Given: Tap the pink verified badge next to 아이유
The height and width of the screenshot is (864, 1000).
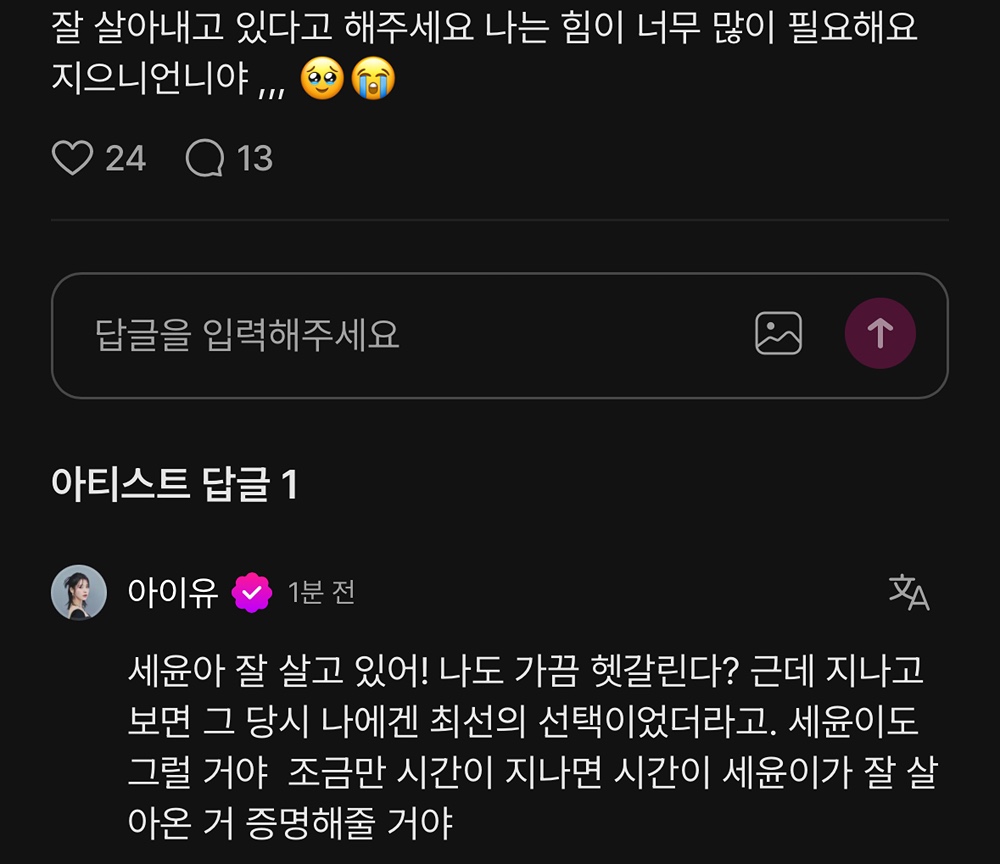Looking at the screenshot, I should [252, 592].
